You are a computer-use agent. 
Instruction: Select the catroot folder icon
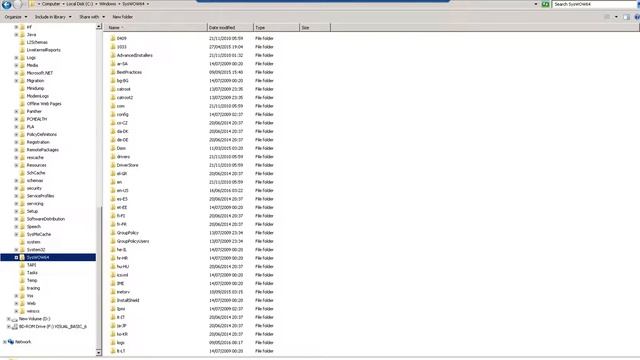(113, 89)
